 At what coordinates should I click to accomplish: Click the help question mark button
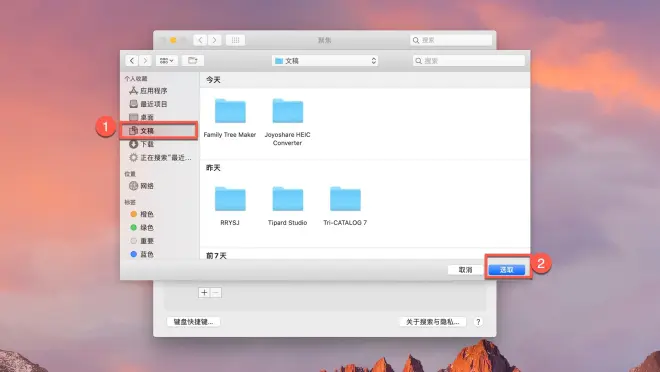pos(478,322)
